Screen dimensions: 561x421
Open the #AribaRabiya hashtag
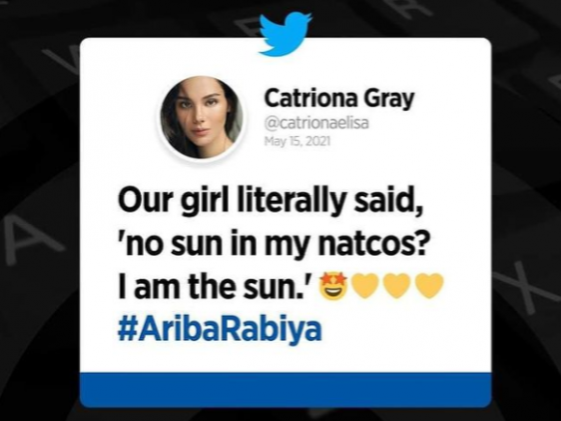[220, 329]
